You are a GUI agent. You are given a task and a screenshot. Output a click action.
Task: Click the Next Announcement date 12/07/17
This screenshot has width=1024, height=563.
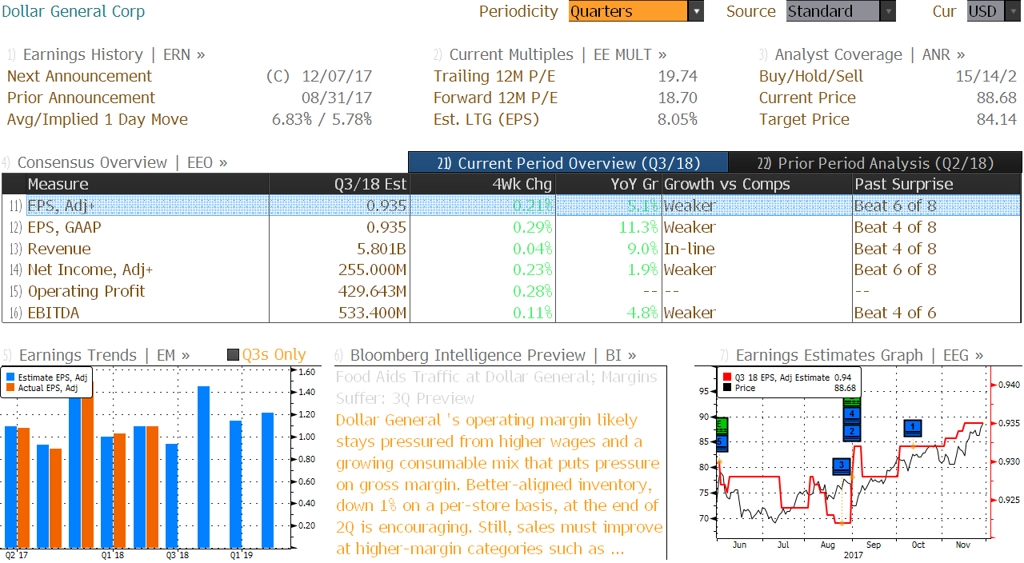click(336, 76)
